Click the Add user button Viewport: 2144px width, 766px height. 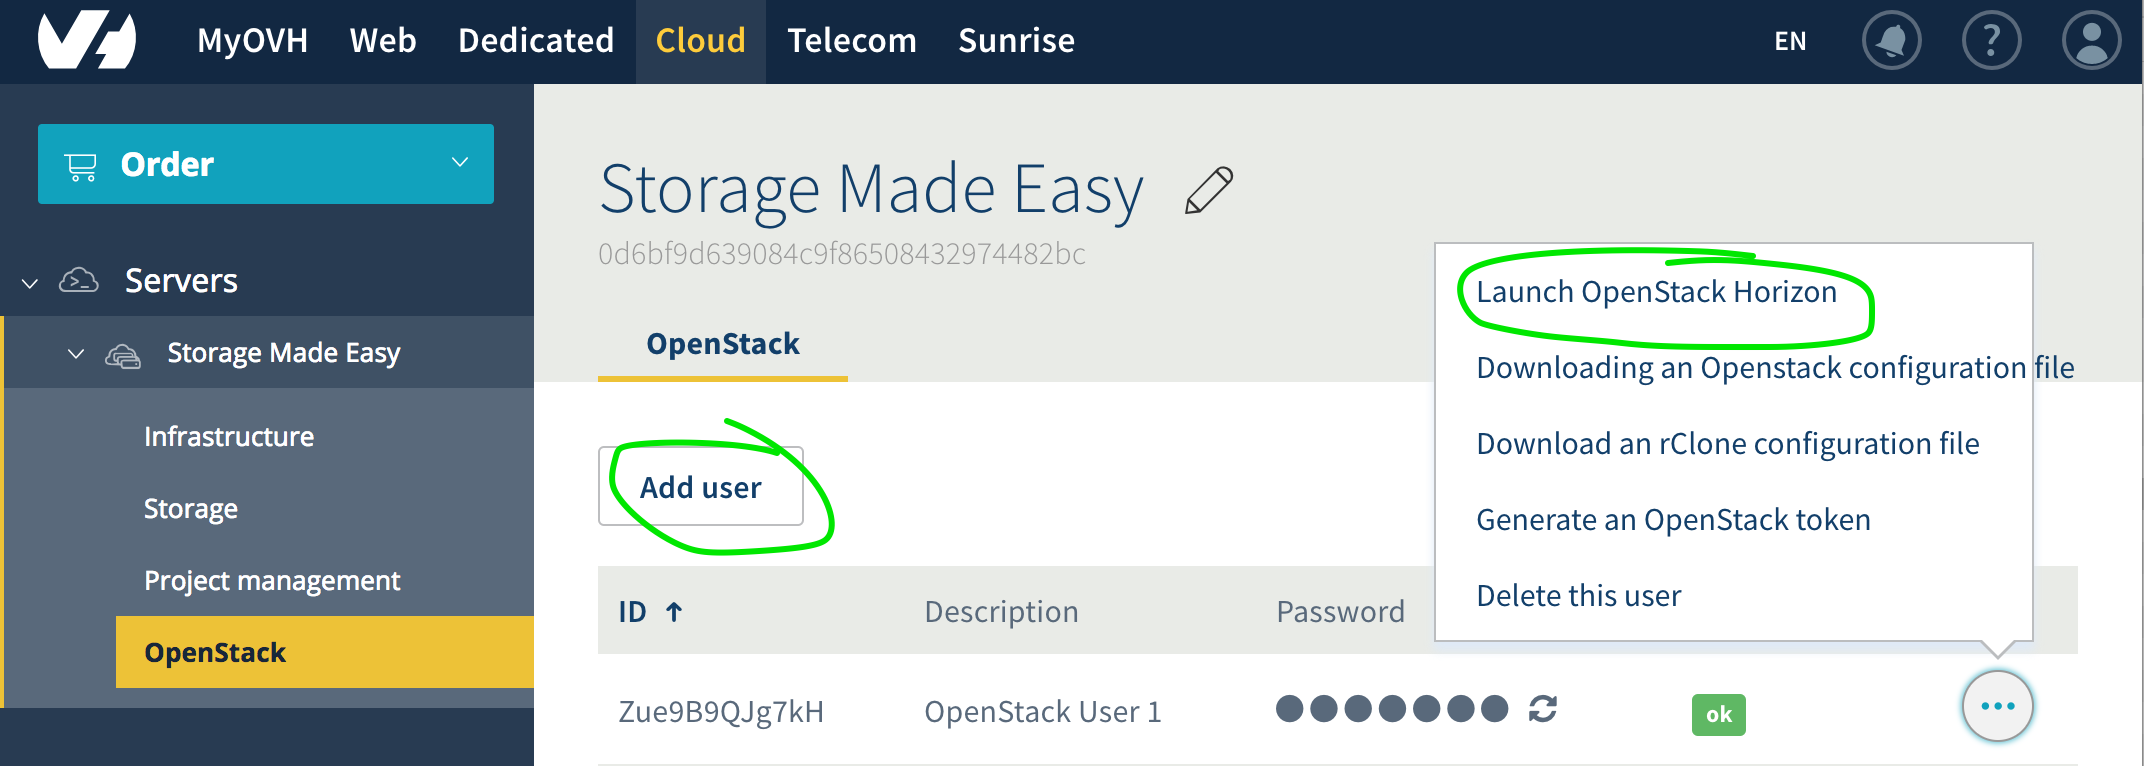[x=701, y=487]
